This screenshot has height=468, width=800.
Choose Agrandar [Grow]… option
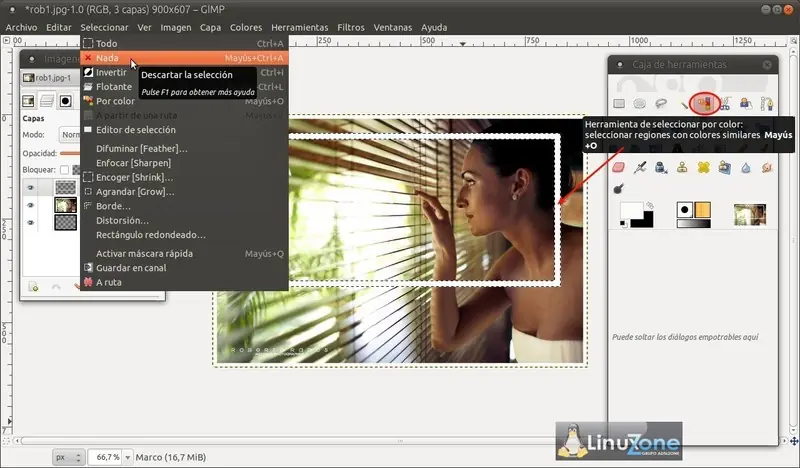coord(184,191)
